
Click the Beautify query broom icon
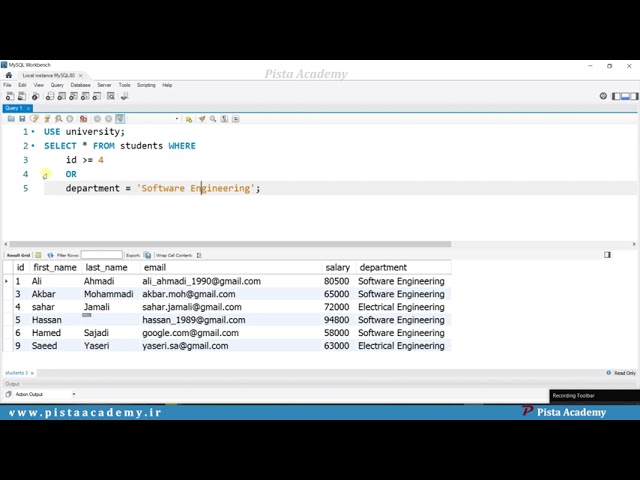[202, 119]
